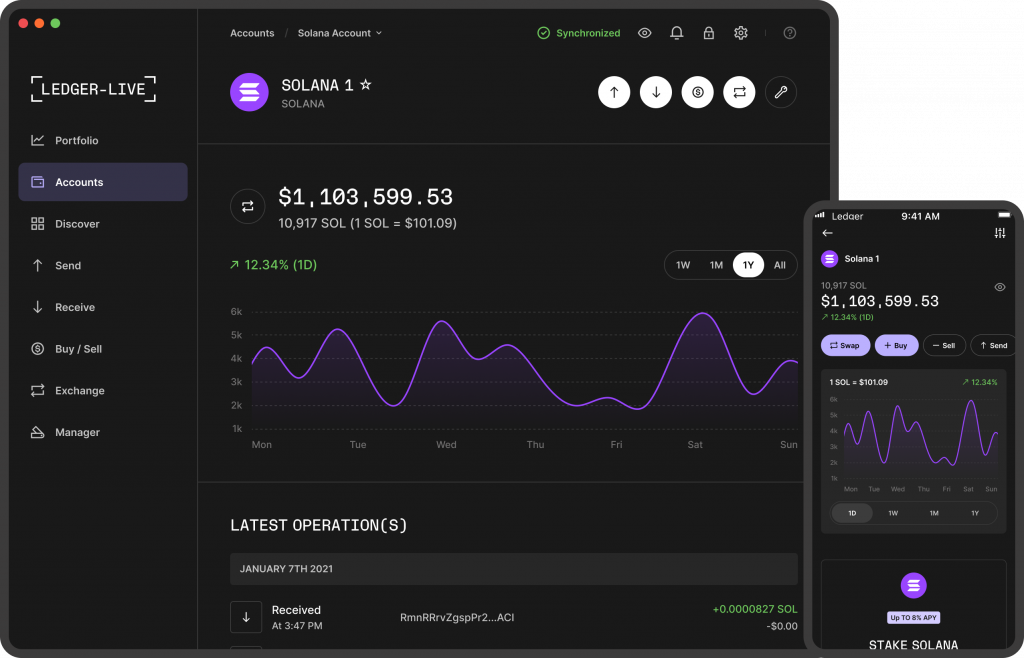Expand the Solana Account breadcrumb dropdown
The image size is (1024, 658).
340,33
